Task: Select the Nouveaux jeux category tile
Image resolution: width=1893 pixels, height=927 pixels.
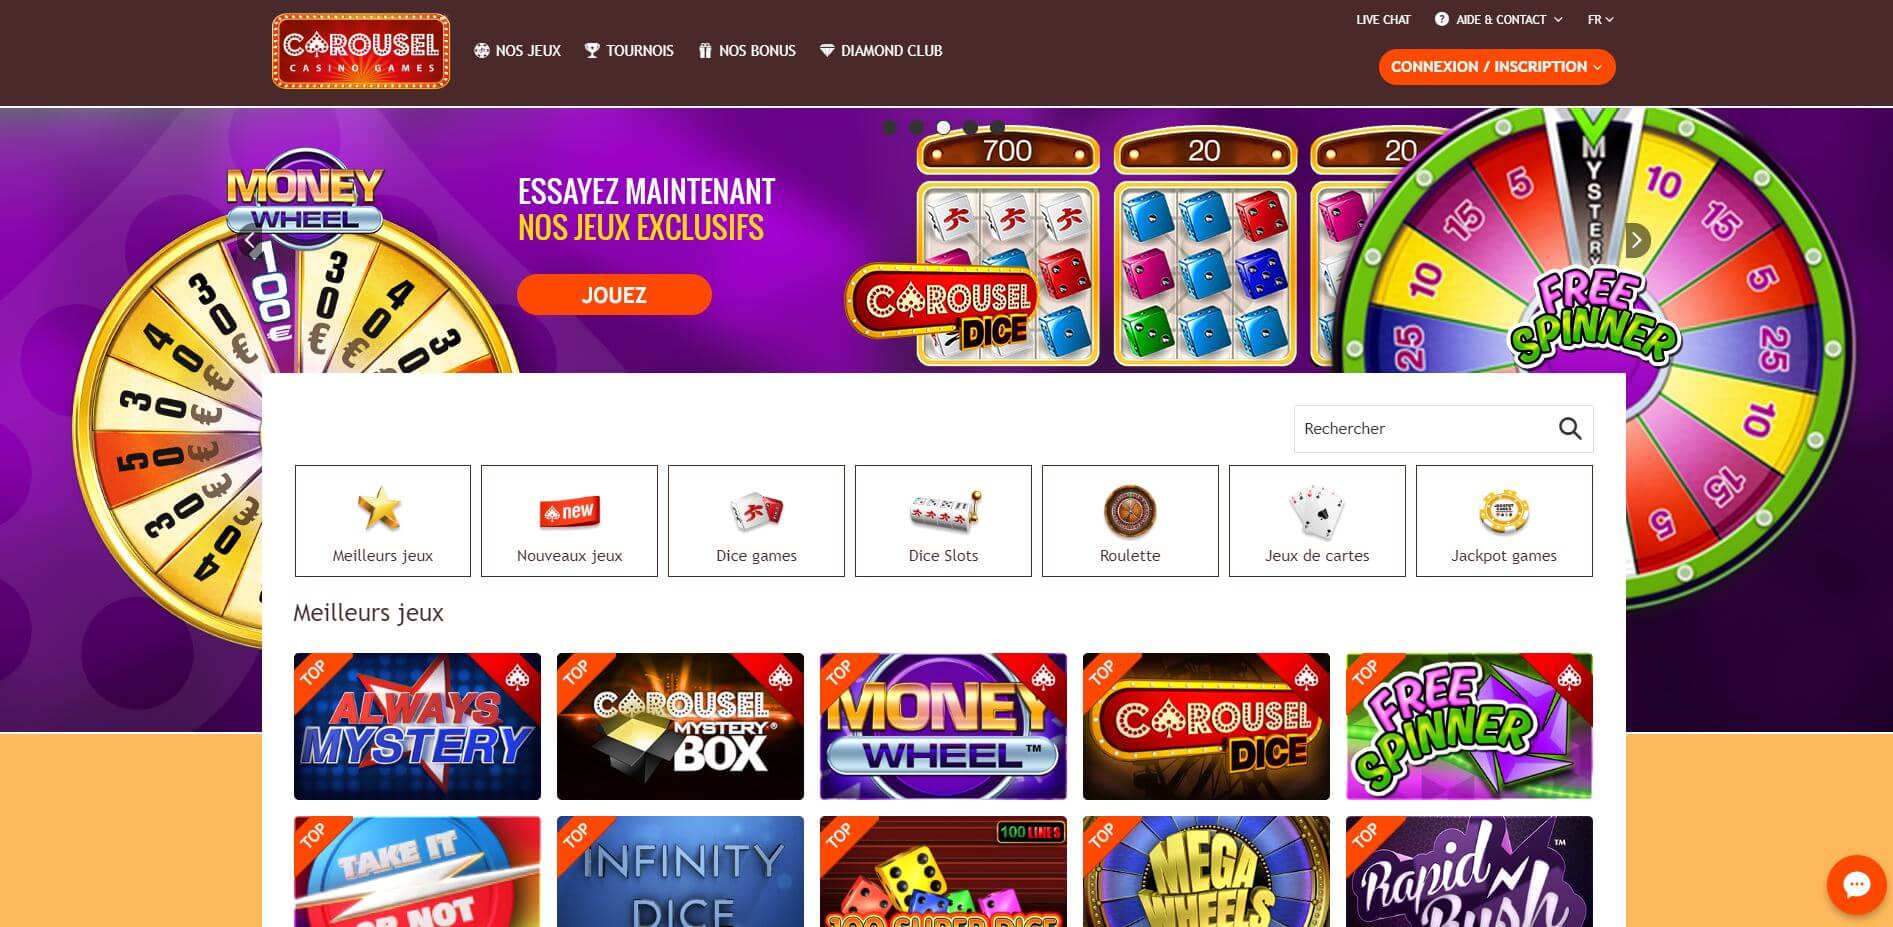Action: (x=569, y=520)
